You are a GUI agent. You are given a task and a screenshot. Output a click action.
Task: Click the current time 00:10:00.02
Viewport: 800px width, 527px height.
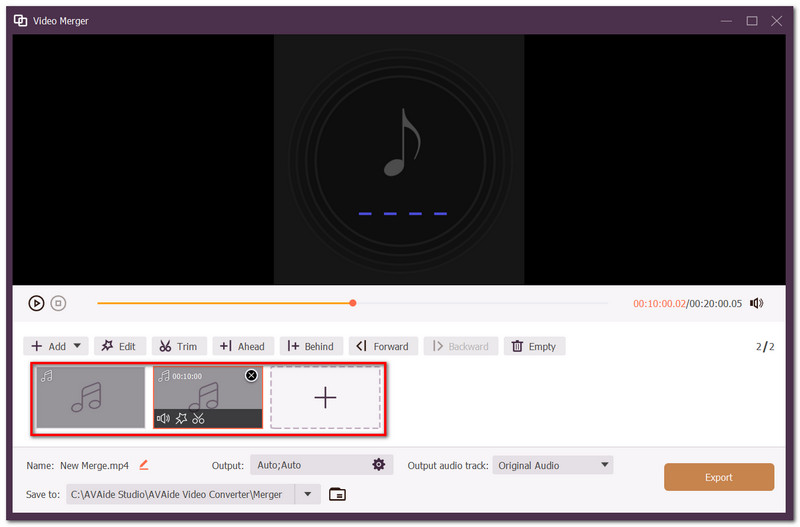coord(659,304)
